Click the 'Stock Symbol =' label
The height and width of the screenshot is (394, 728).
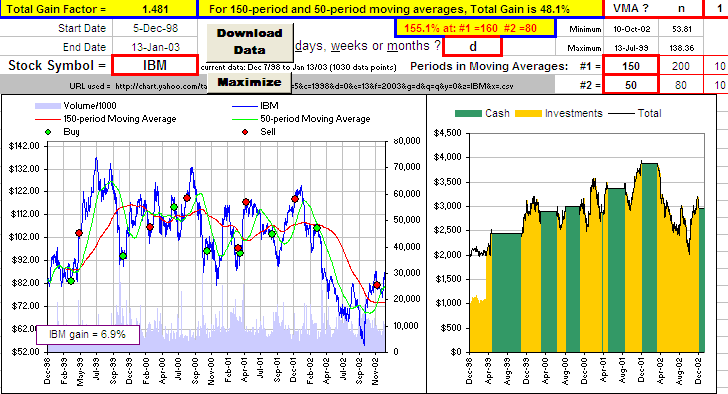(57, 65)
